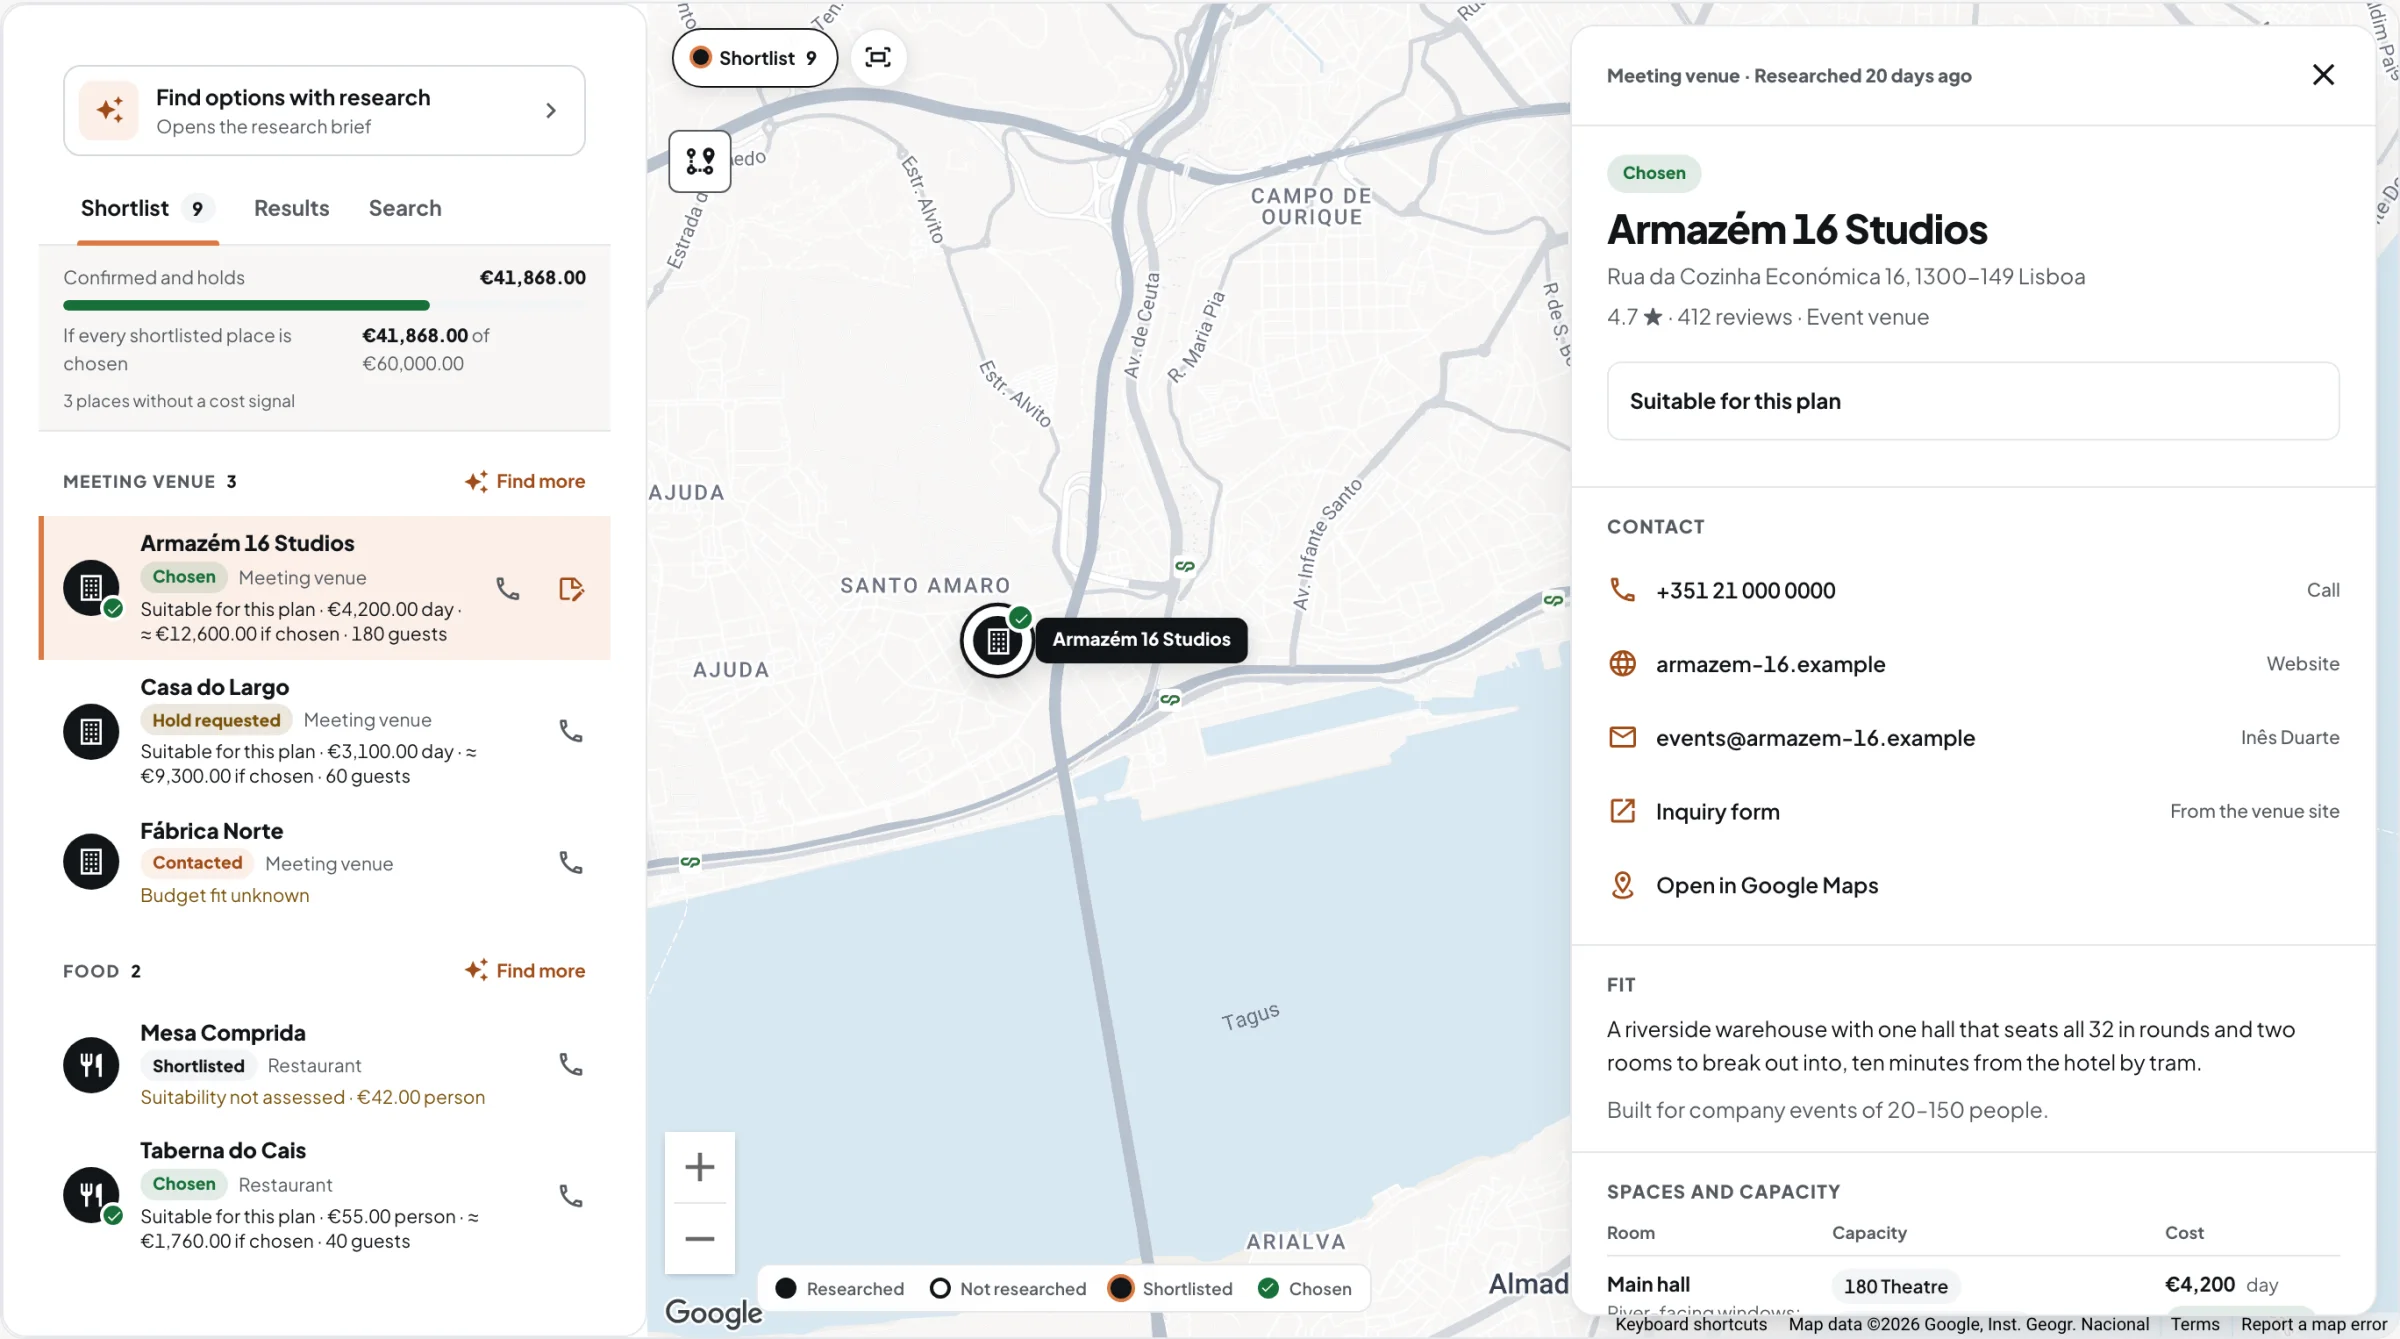This screenshot has height=1339, width=2400.
Task: Switch to Results tab
Action: click(291, 208)
